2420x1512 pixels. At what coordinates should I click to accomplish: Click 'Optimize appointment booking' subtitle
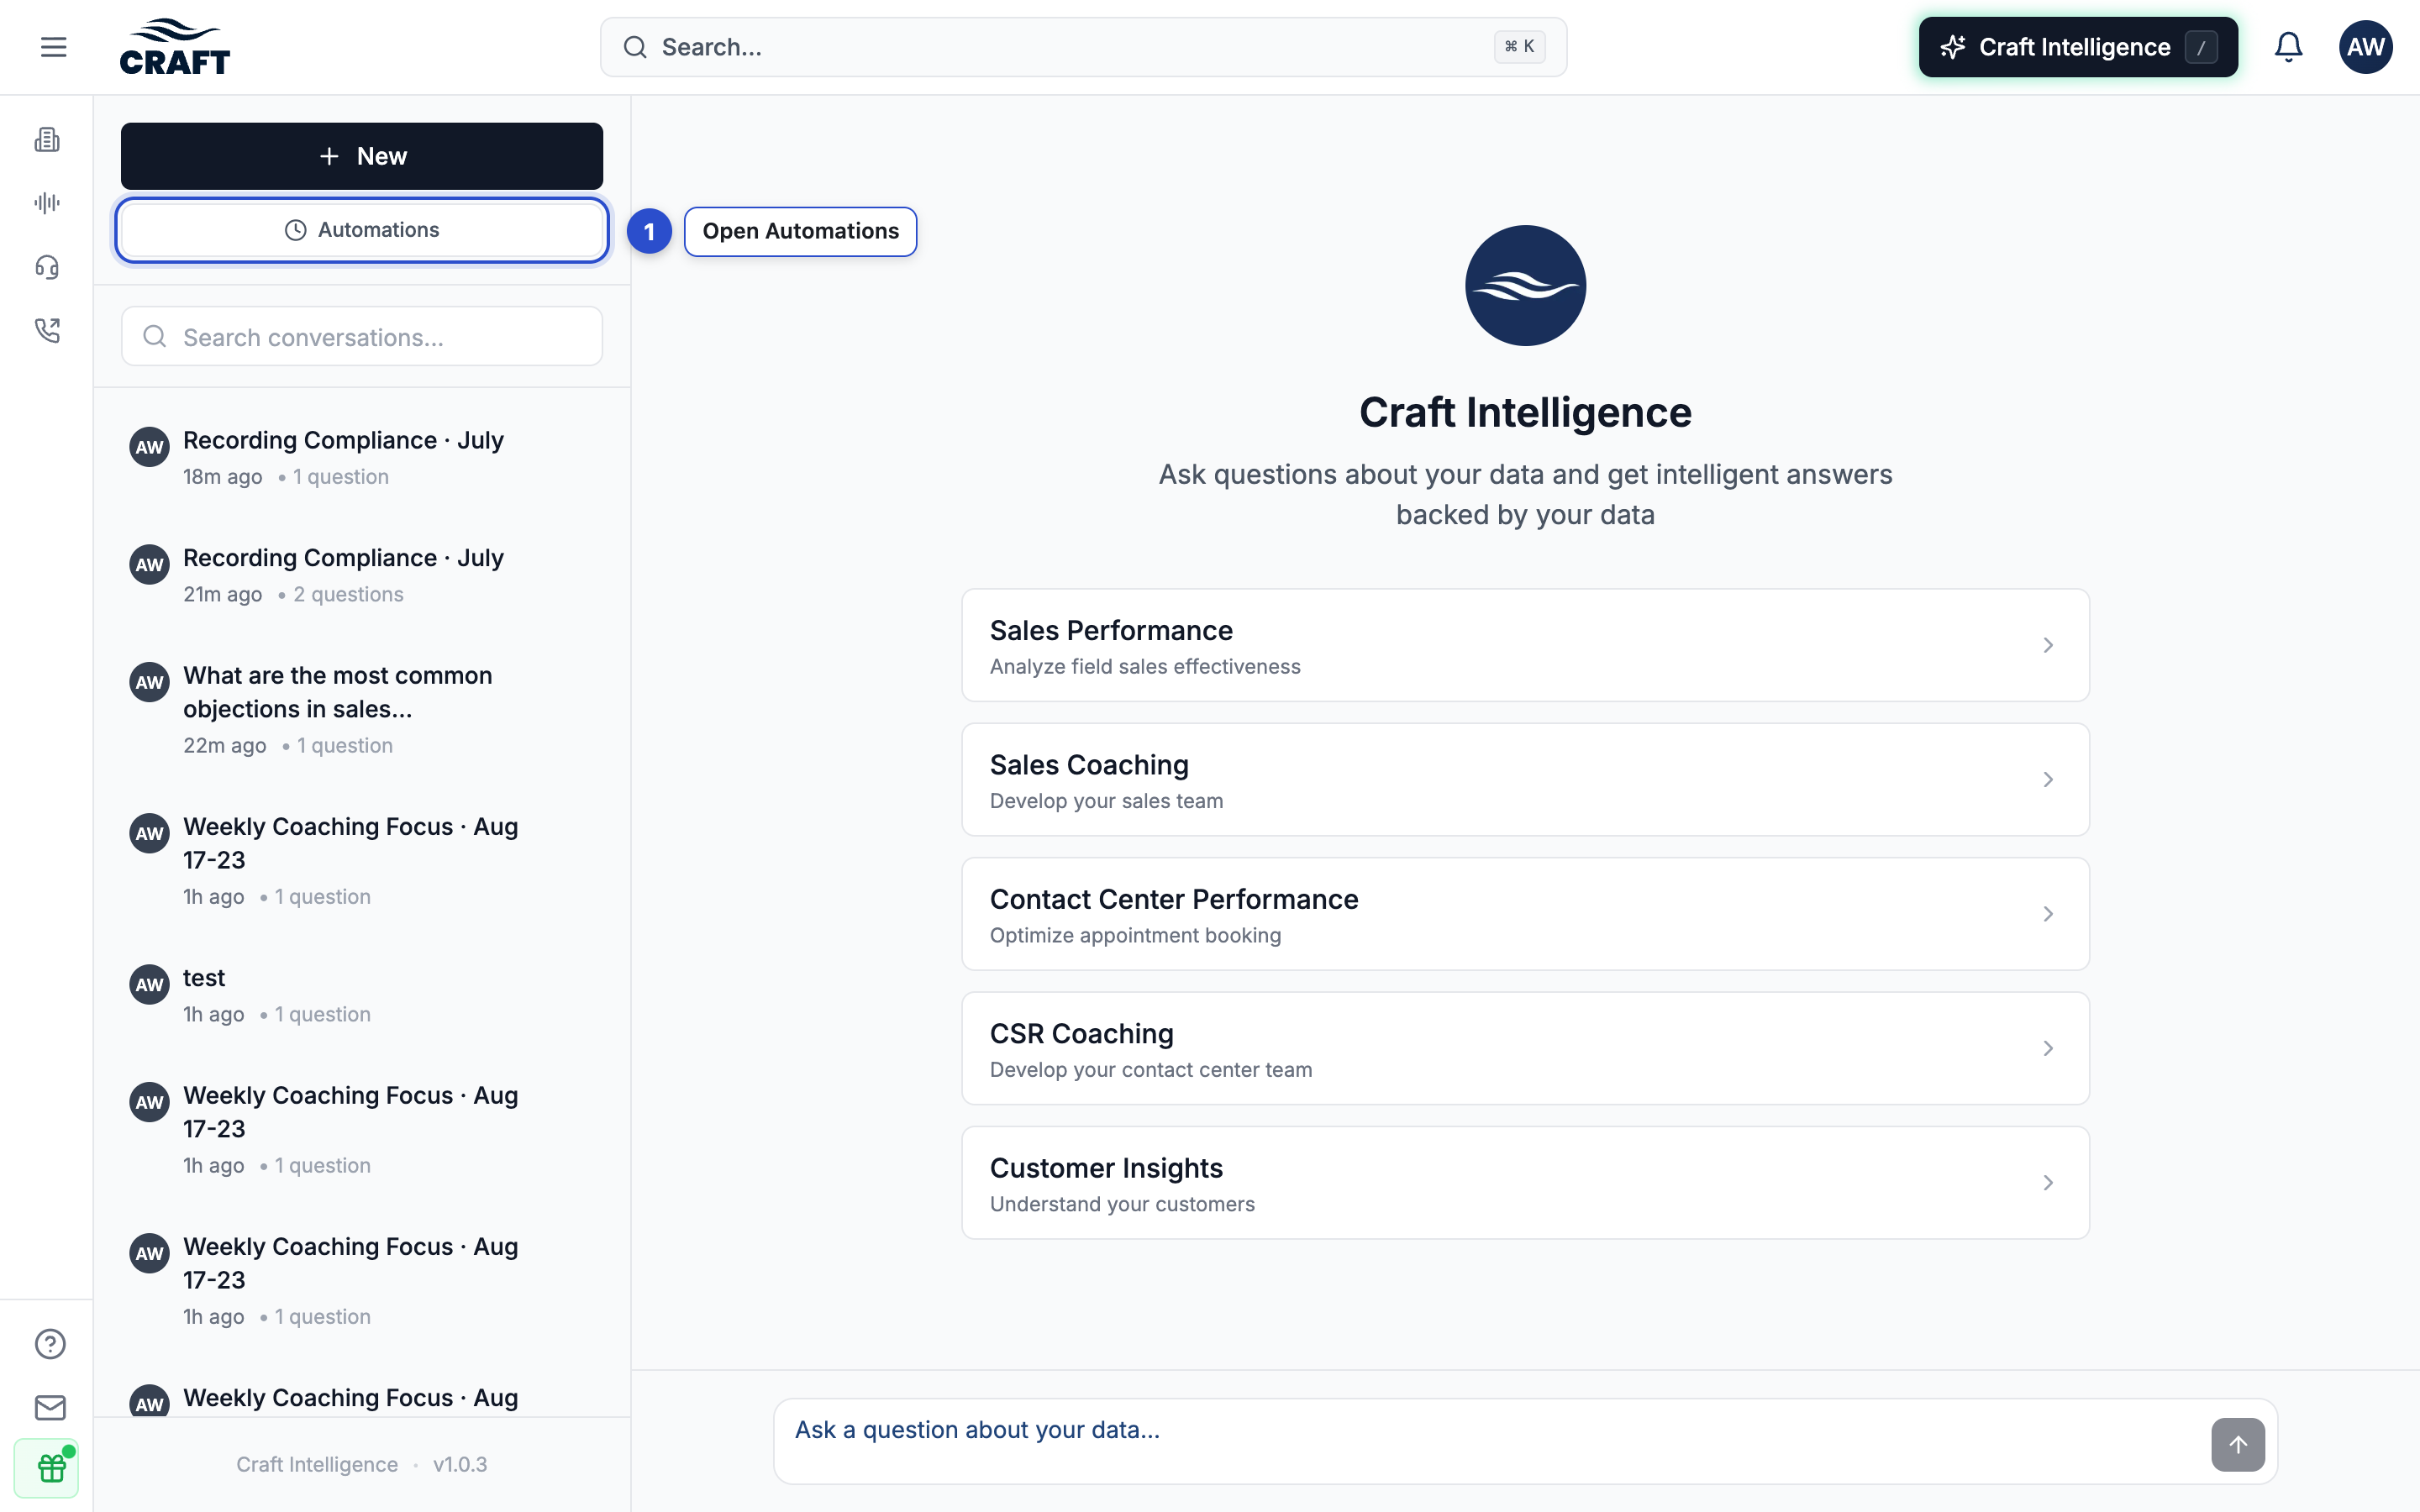coord(1135,935)
